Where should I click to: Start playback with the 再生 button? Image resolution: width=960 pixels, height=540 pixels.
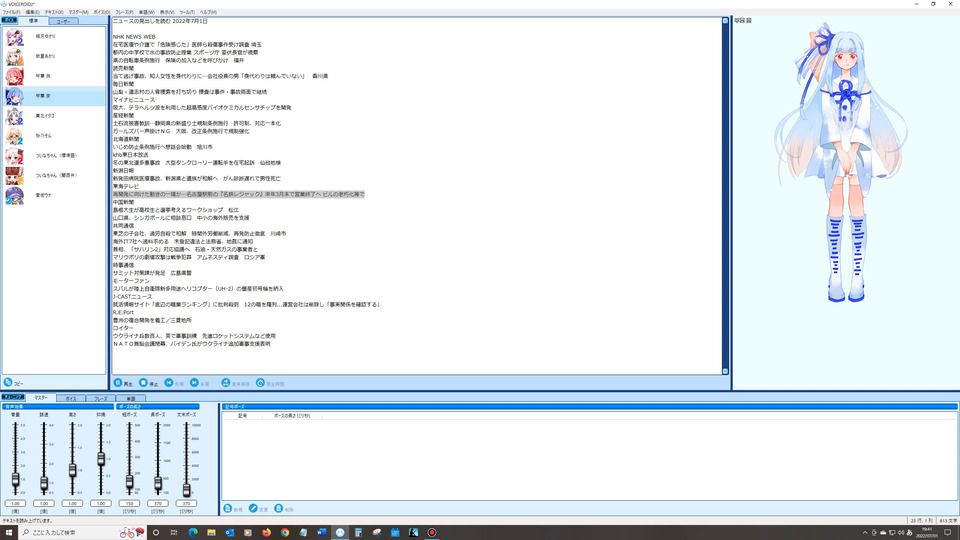click(123, 383)
